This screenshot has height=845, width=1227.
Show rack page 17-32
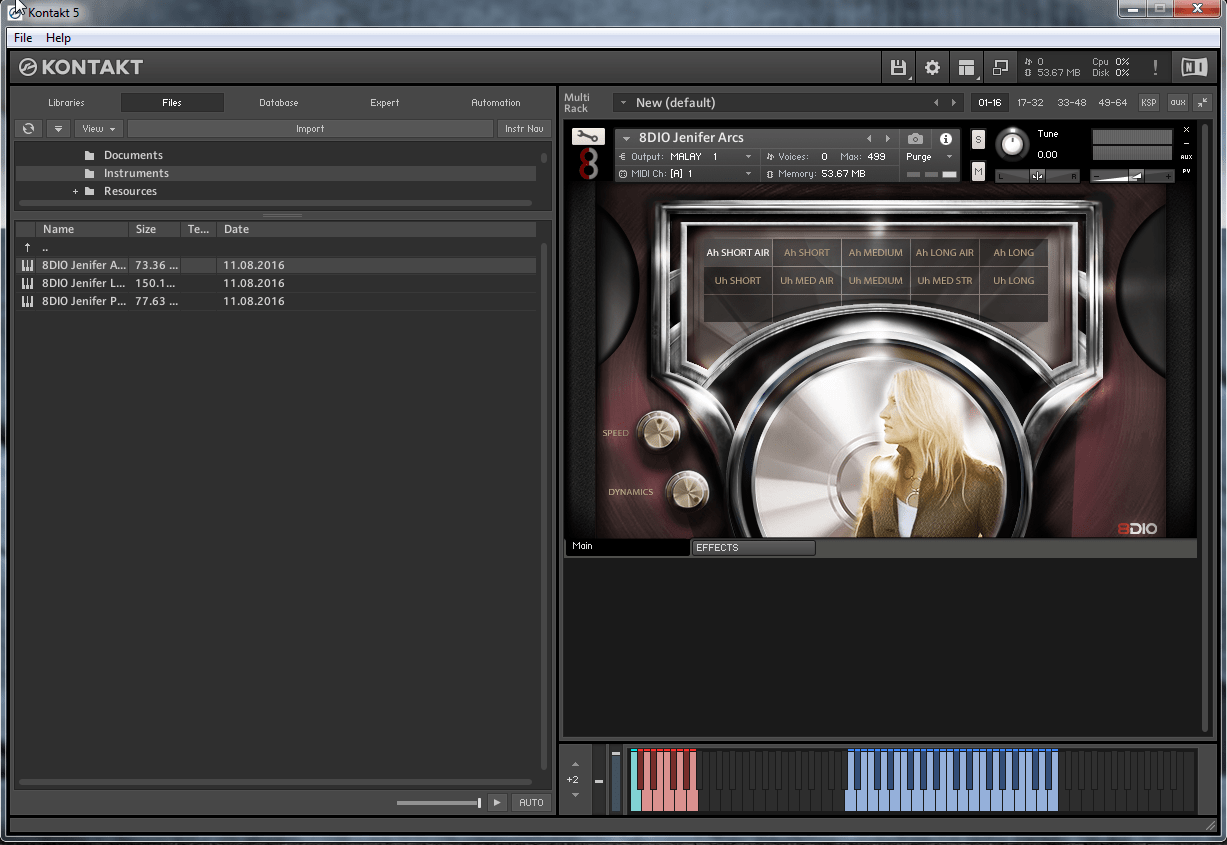(x=1030, y=103)
